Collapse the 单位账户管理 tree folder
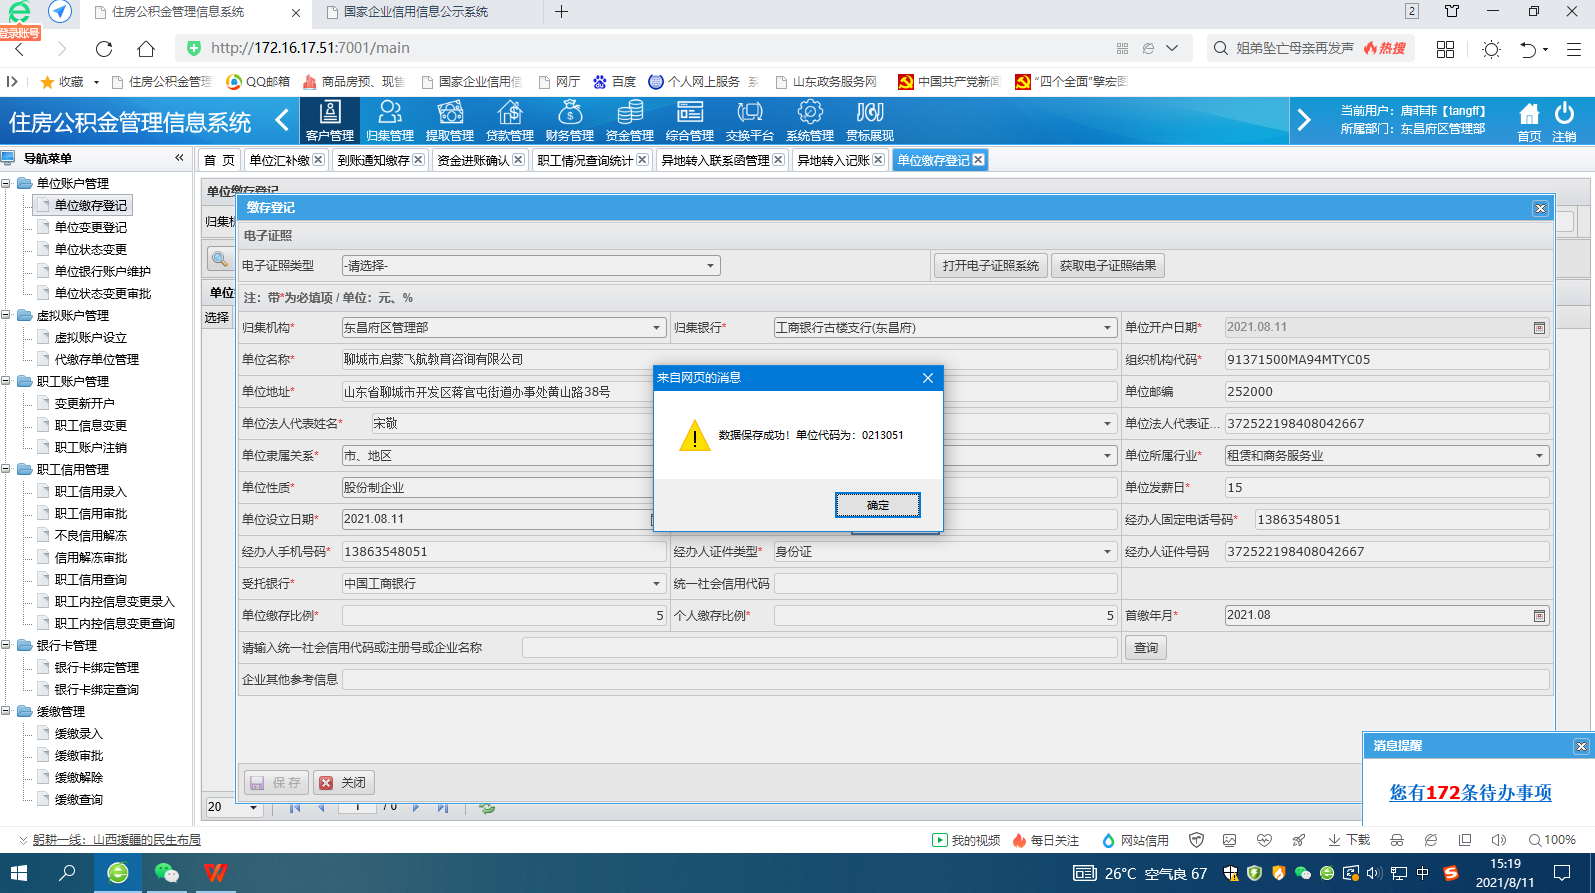The image size is (1595, 893). tap(8, 184)
